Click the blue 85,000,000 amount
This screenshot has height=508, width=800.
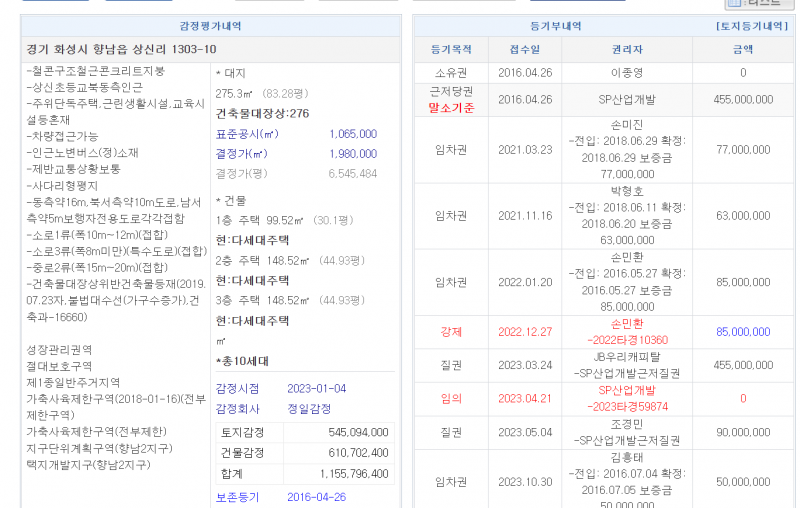pos(743,332)
